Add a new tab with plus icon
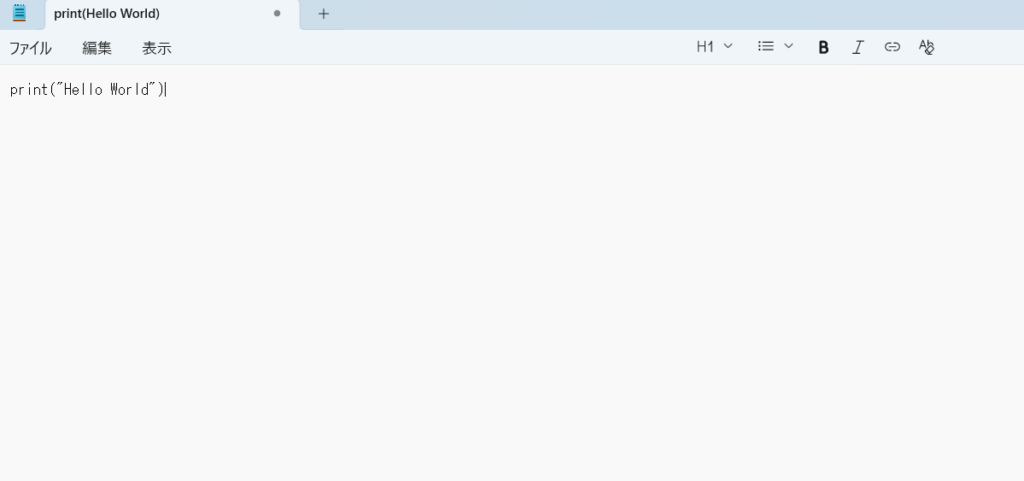The image size is (1024, 481). click(x=323, y=14)
